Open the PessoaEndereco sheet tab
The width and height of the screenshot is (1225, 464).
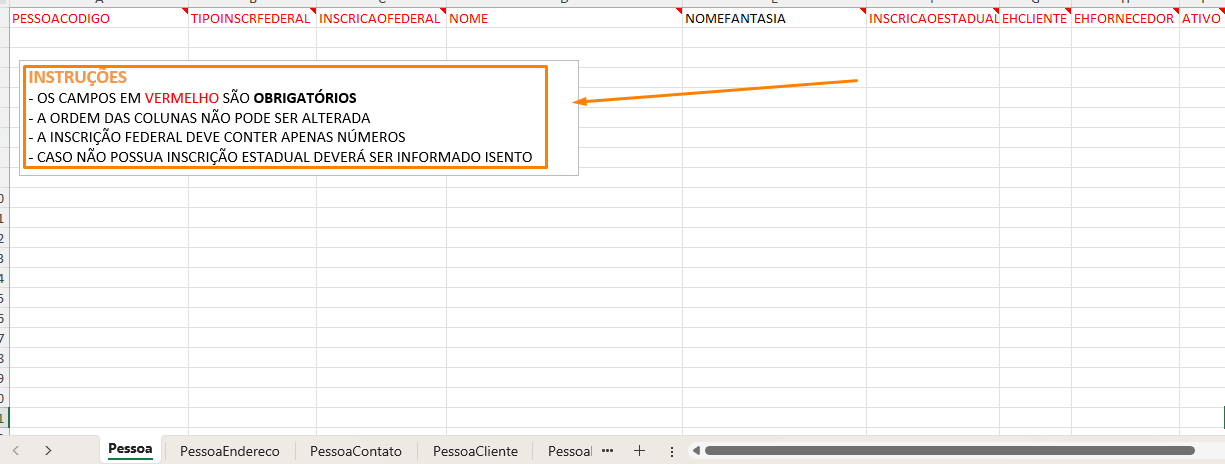[229, 451]
